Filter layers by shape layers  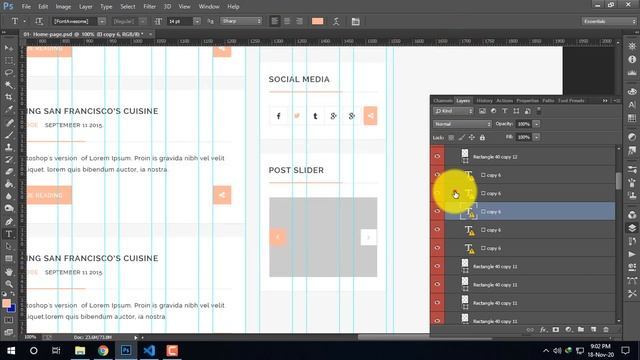point(516,111)
